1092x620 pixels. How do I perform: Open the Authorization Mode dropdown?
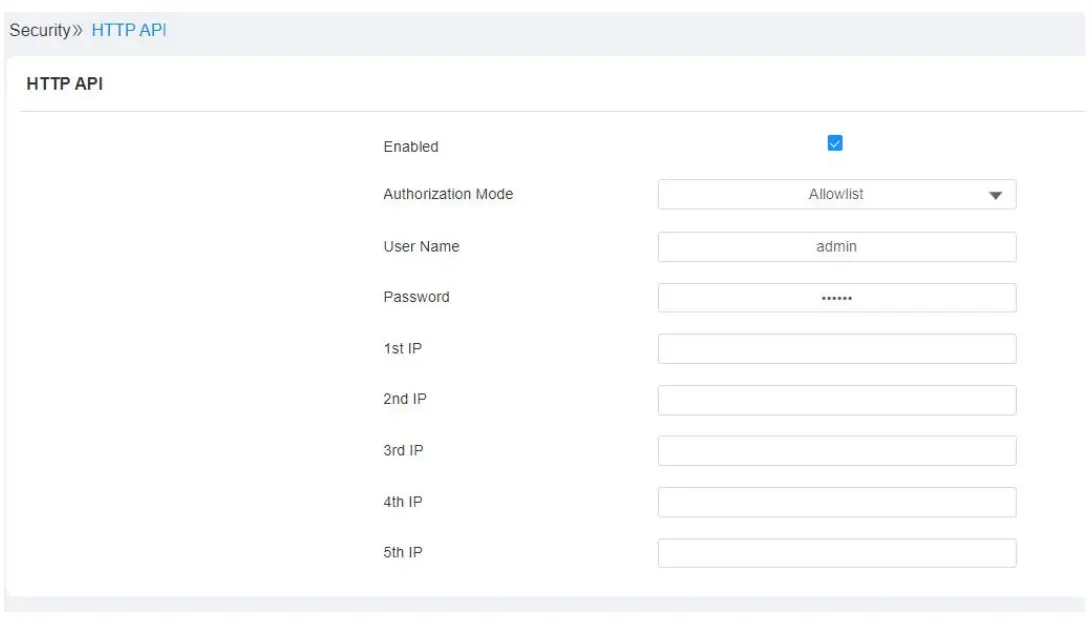click(836, 195)
